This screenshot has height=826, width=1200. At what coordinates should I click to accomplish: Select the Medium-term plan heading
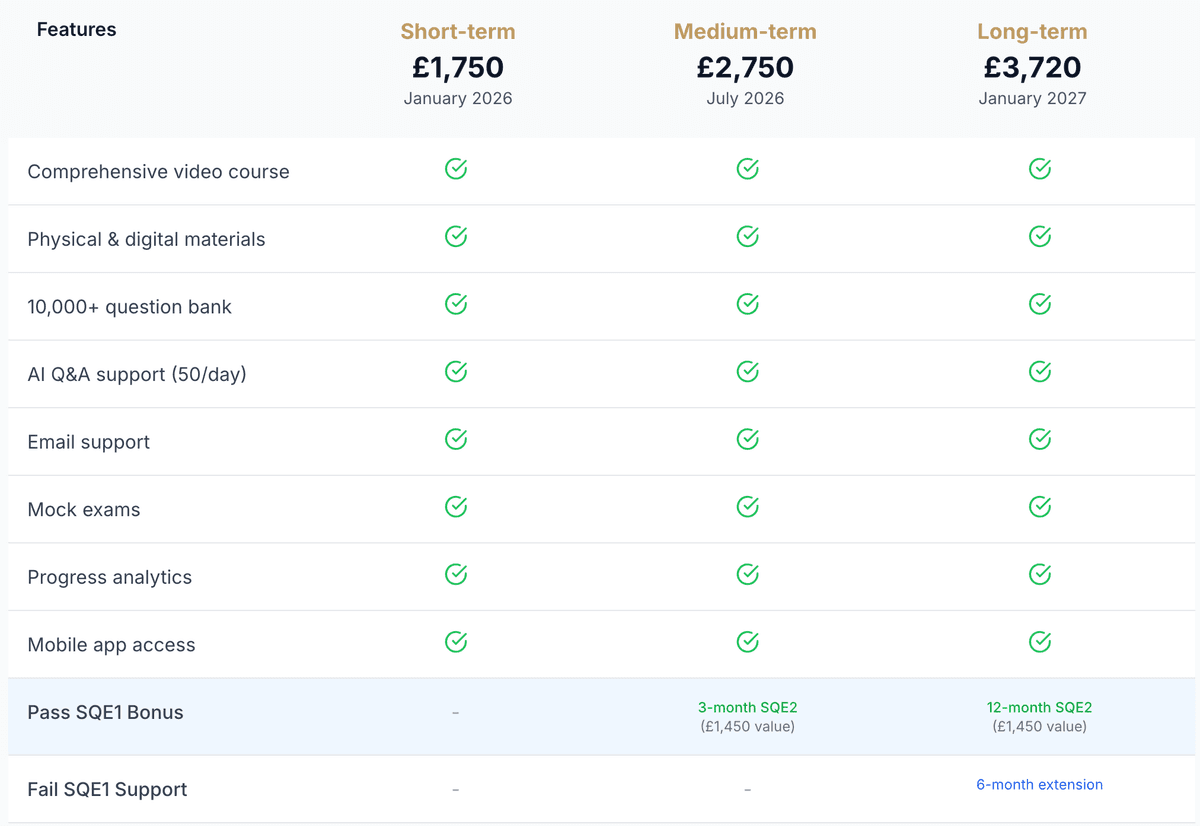[x=745, y=32]
